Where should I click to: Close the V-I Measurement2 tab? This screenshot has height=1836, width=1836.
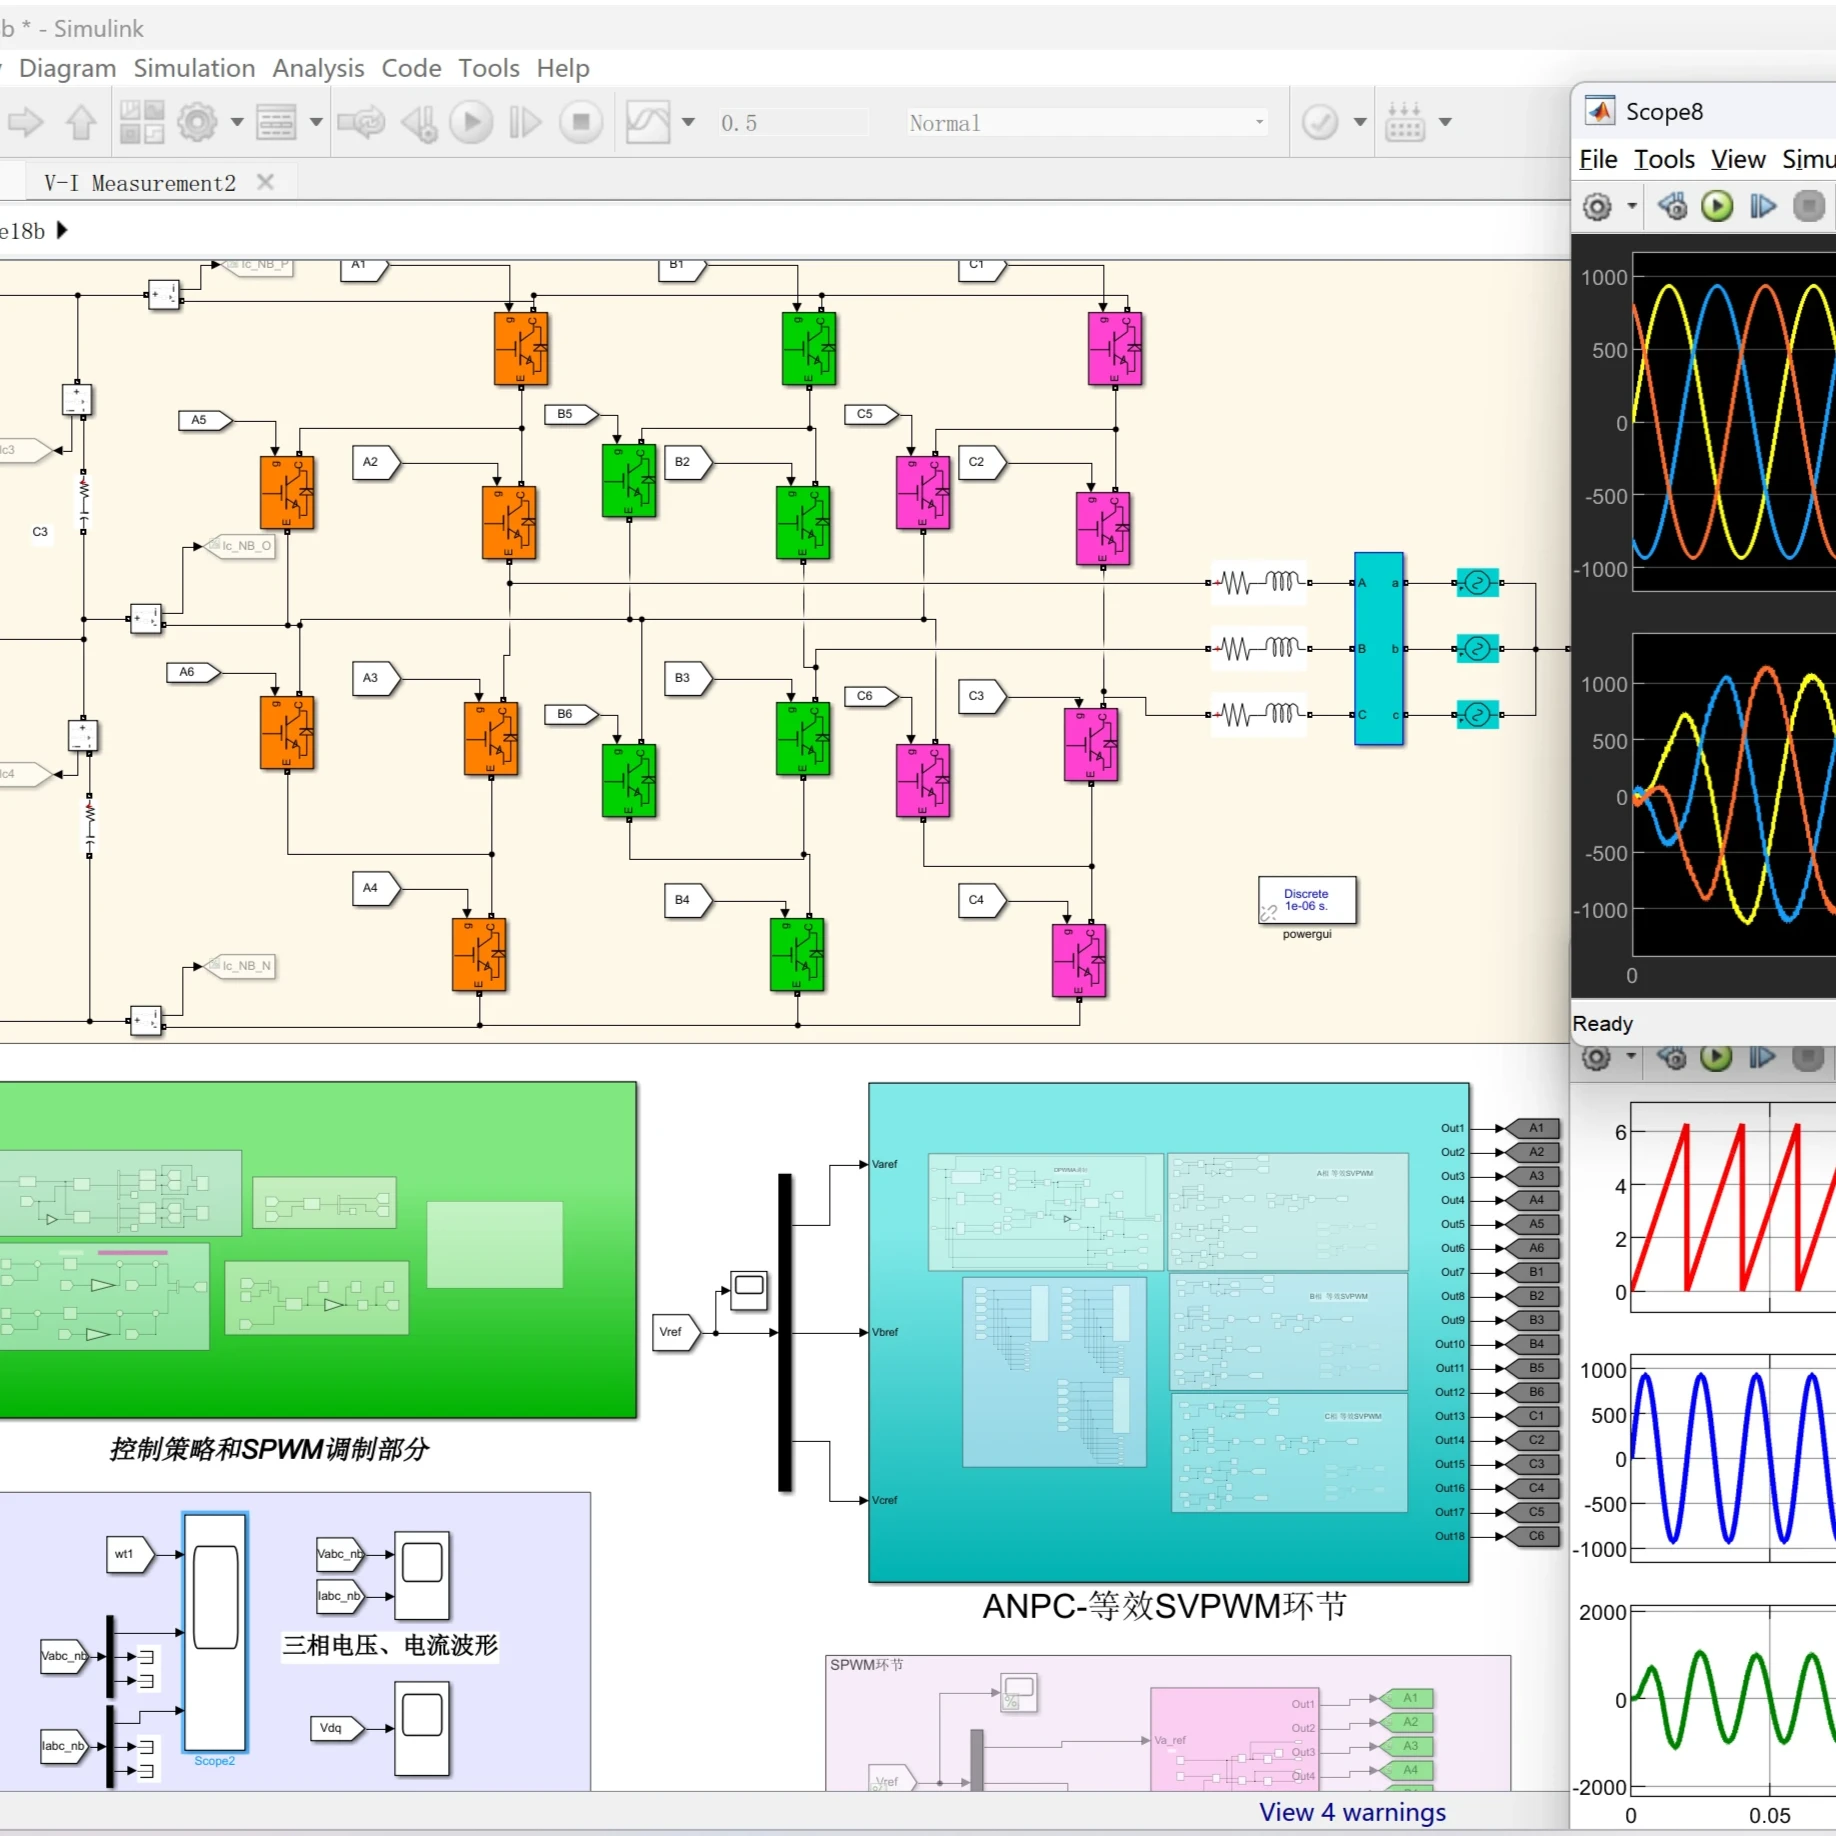[x=265, y=182]
